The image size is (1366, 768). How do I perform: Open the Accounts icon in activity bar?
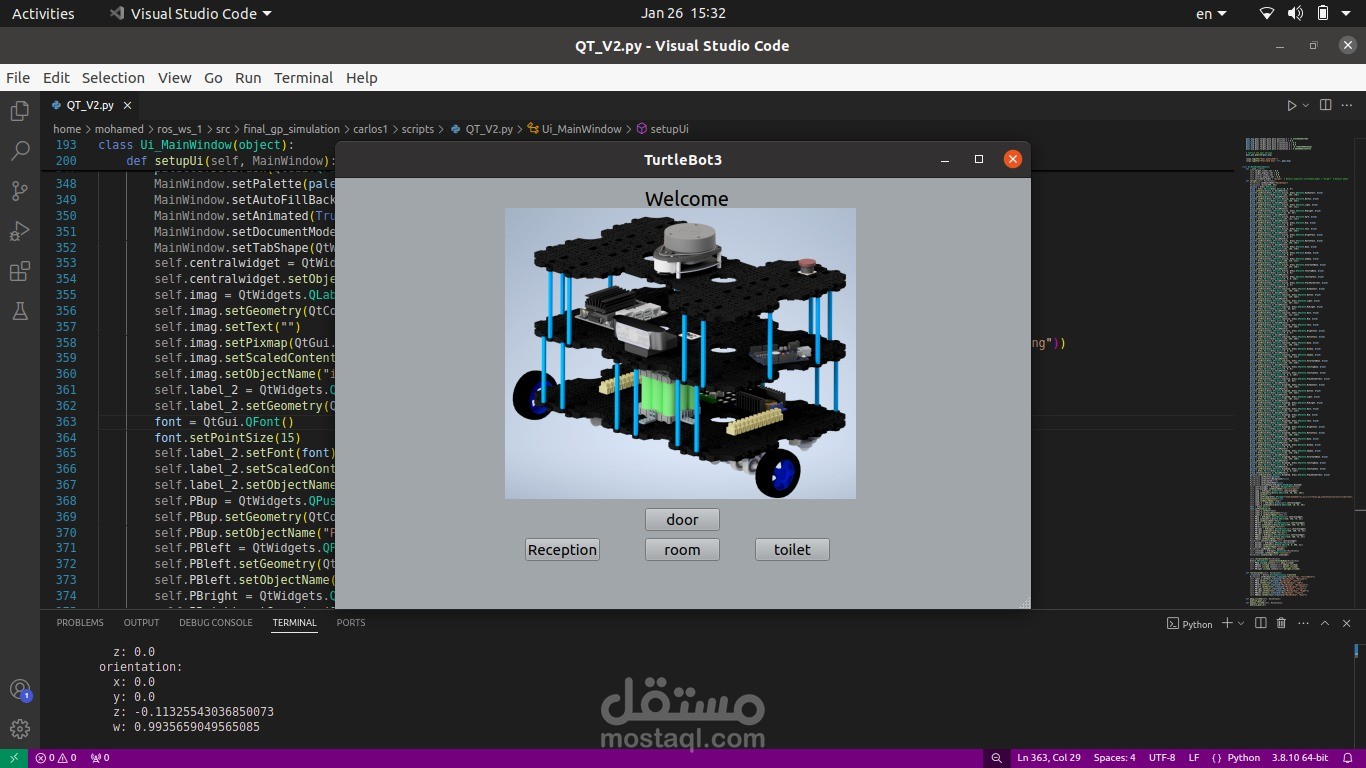[19, 690]
